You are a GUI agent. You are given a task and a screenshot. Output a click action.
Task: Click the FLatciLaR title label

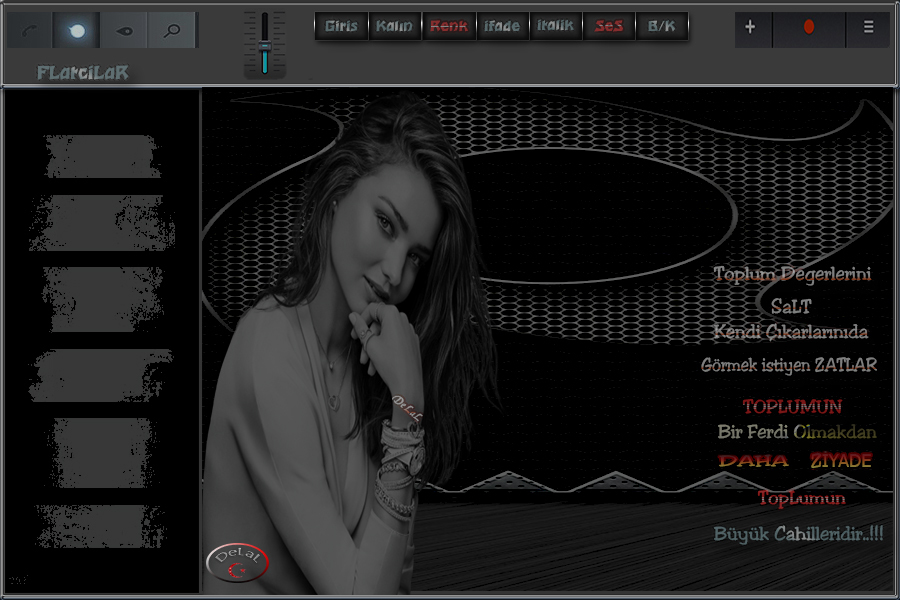(x=82, y=73)
